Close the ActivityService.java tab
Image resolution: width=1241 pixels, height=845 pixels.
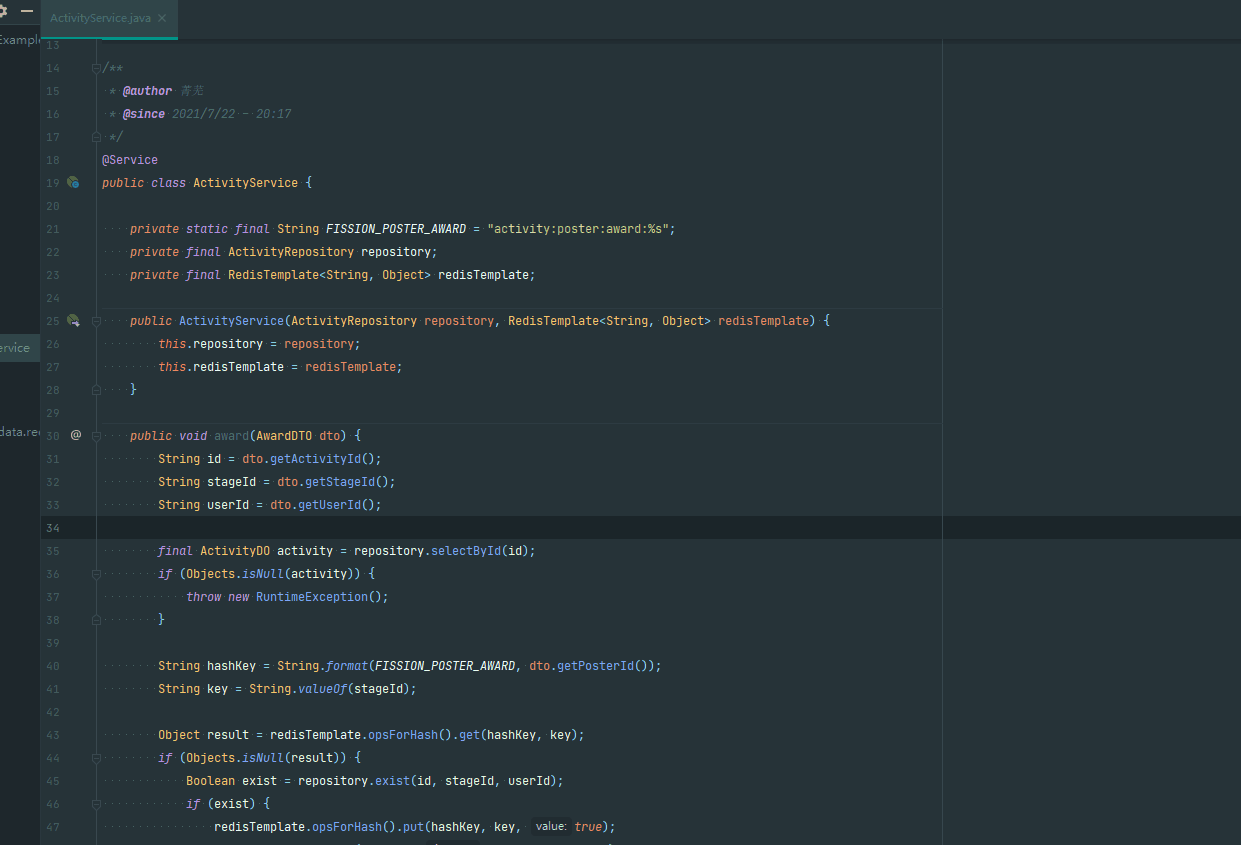[162, 18]
